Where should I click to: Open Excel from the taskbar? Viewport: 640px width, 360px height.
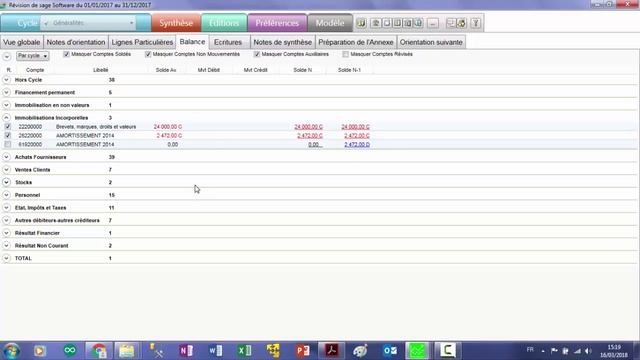(x=244, y=351)
